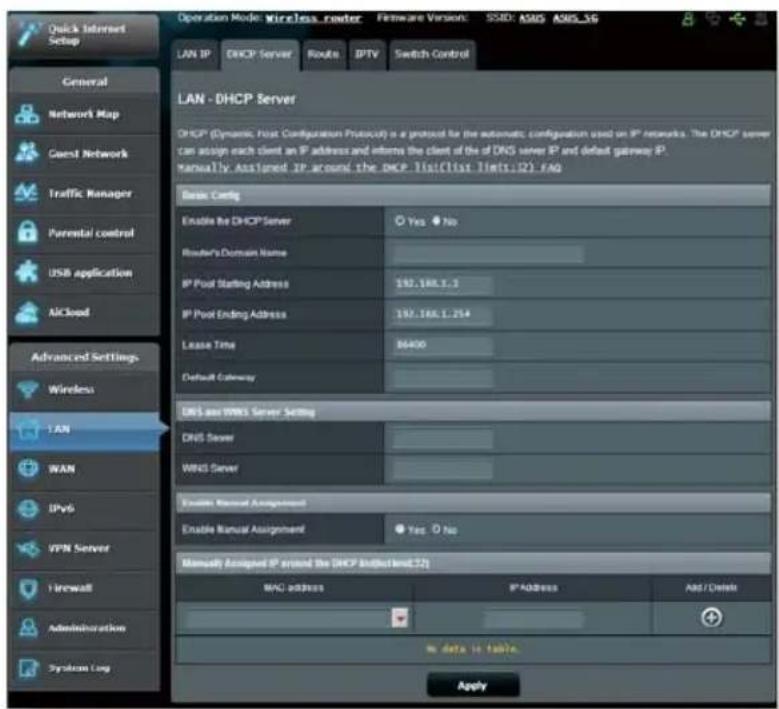Click the IPv6 globe icon
This screenshot has height=709, width=779.
[x=28, y=508]
